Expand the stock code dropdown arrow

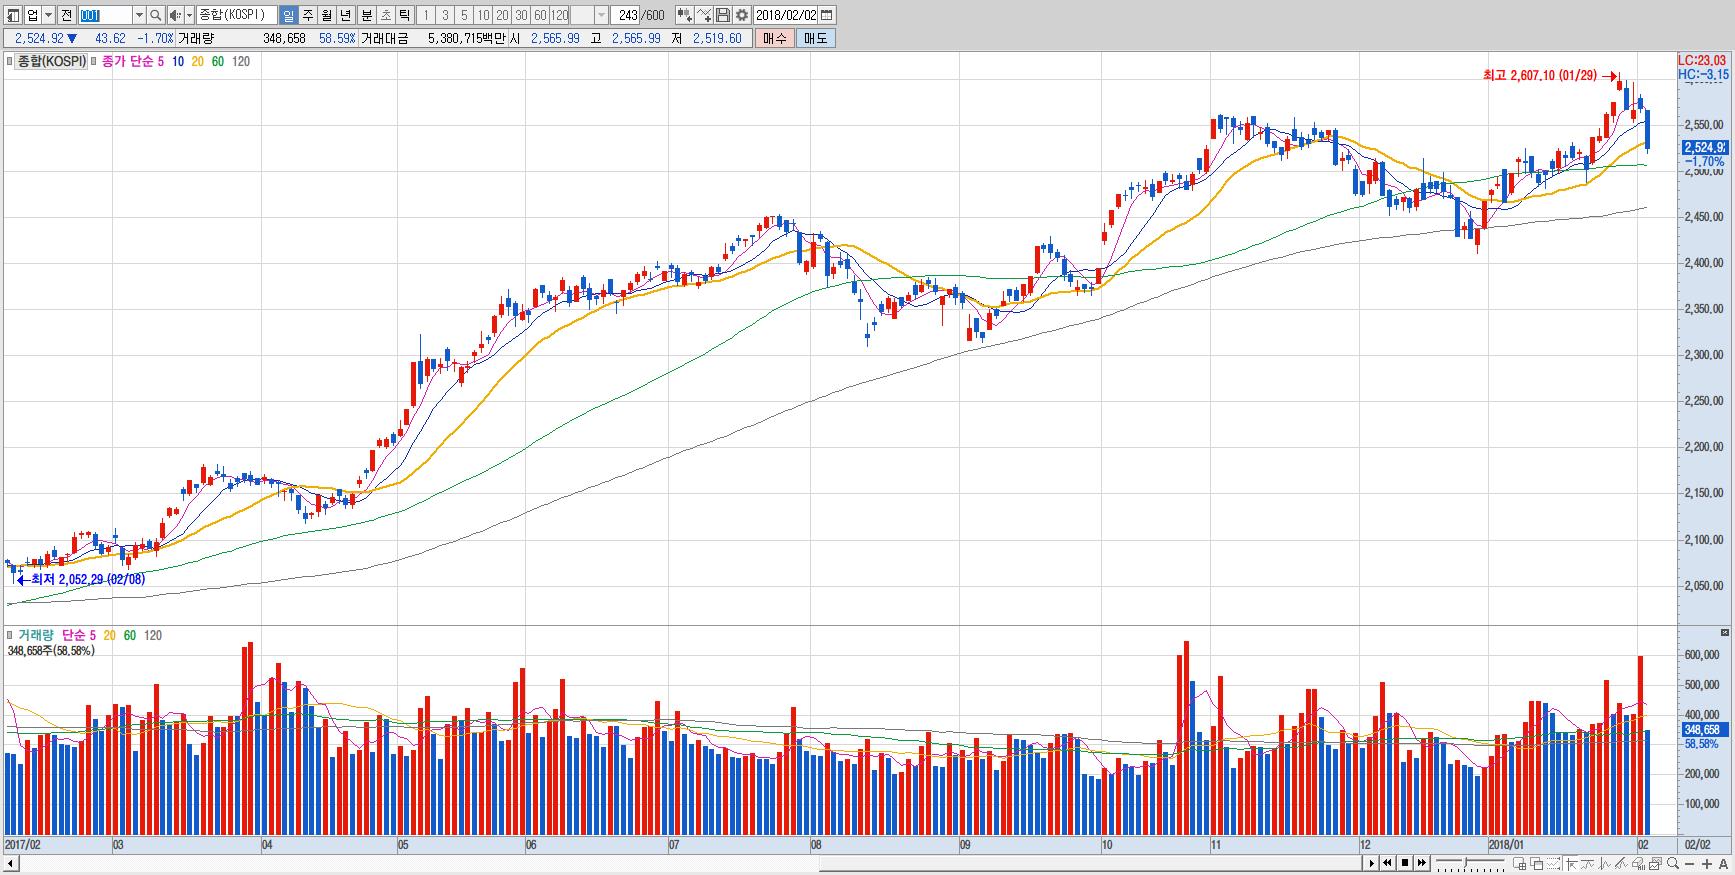(x=139, y=15)
